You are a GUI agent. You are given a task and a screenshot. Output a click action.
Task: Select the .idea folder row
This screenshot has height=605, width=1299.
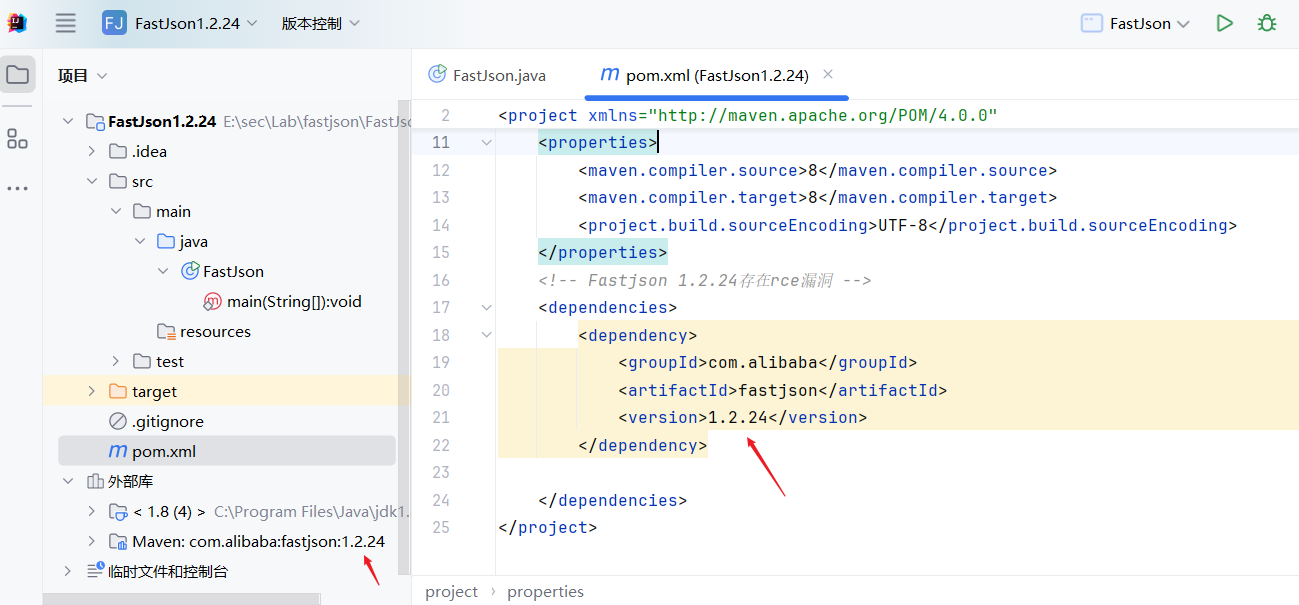point(227,151)
